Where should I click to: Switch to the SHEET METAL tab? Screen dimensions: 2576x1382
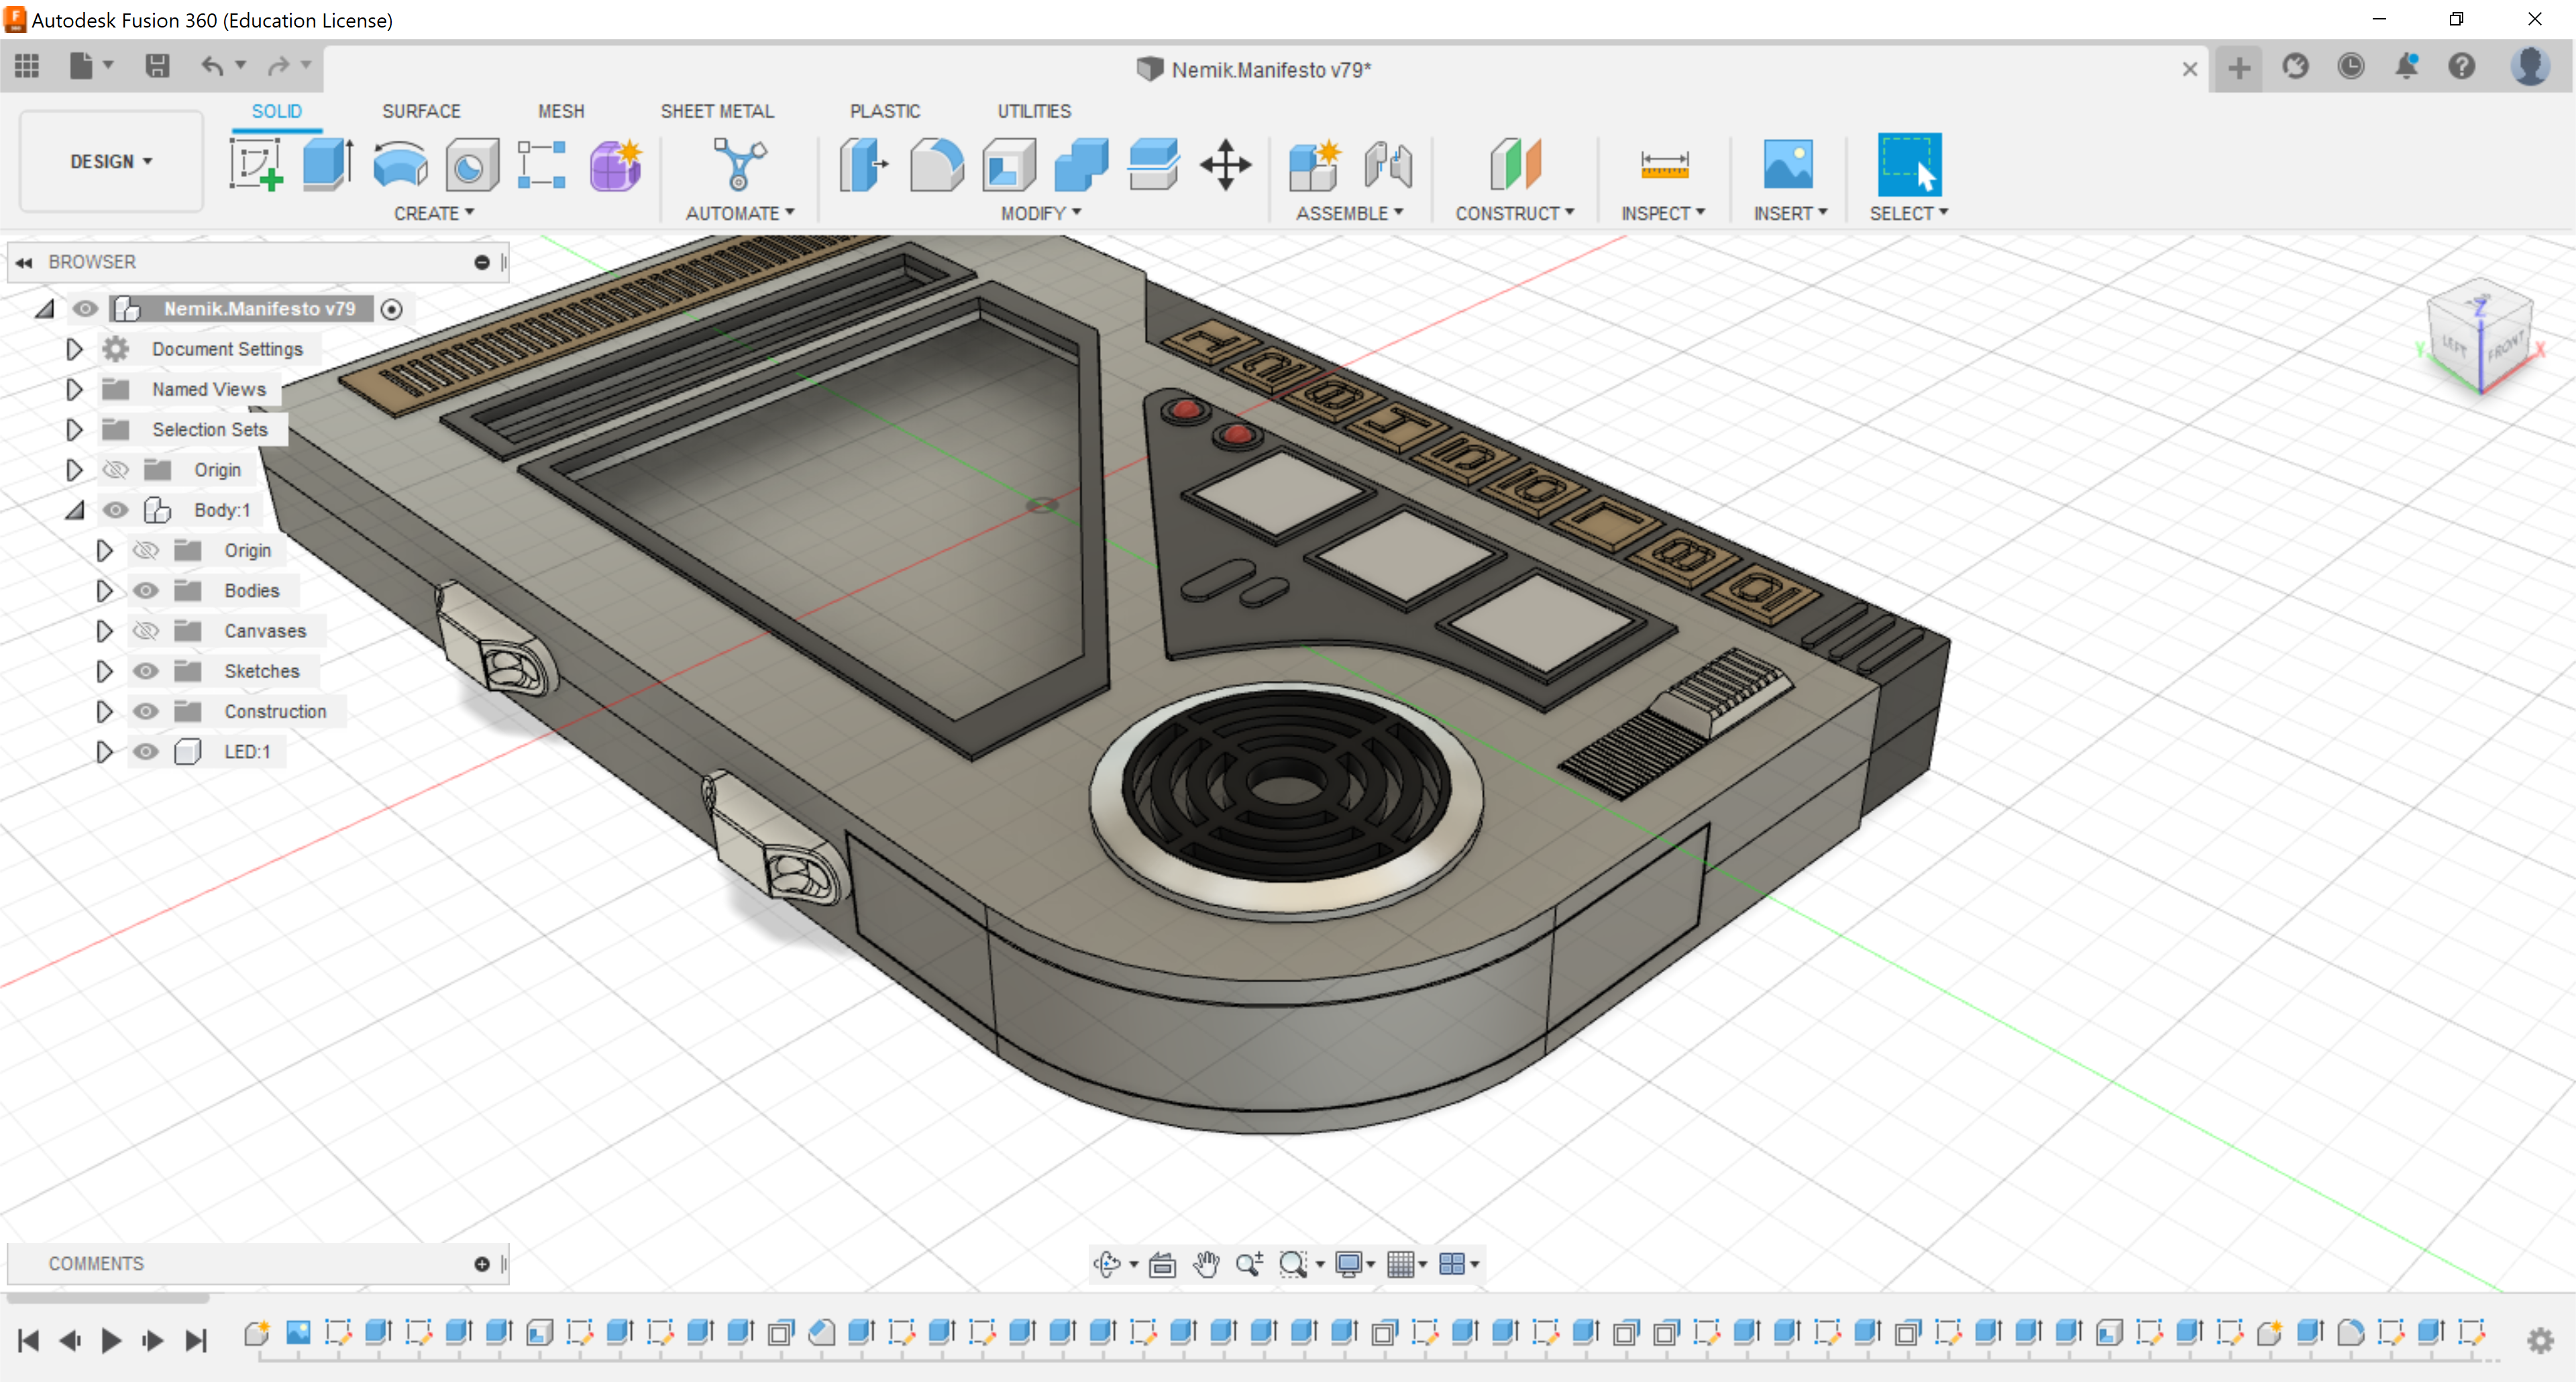click(x=717, y=111)
